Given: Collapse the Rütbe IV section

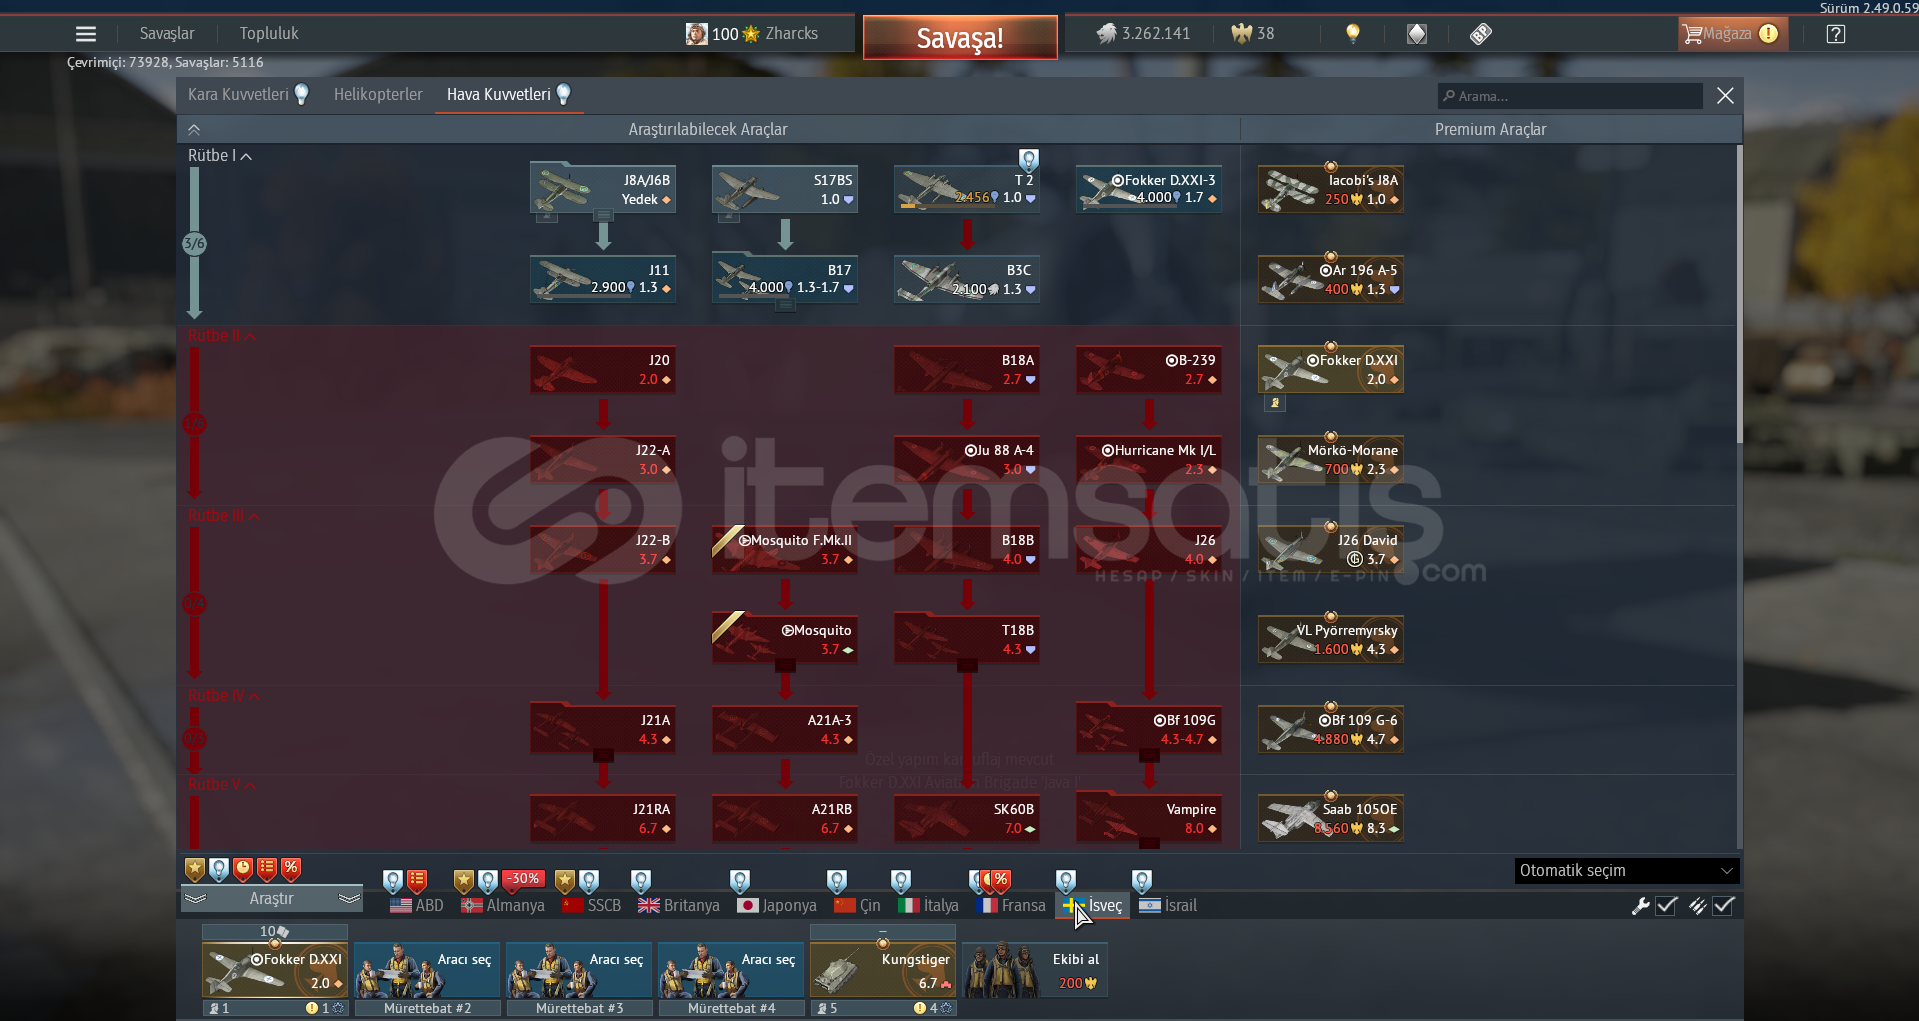Looking at the screenshot, I should [224, 696].
